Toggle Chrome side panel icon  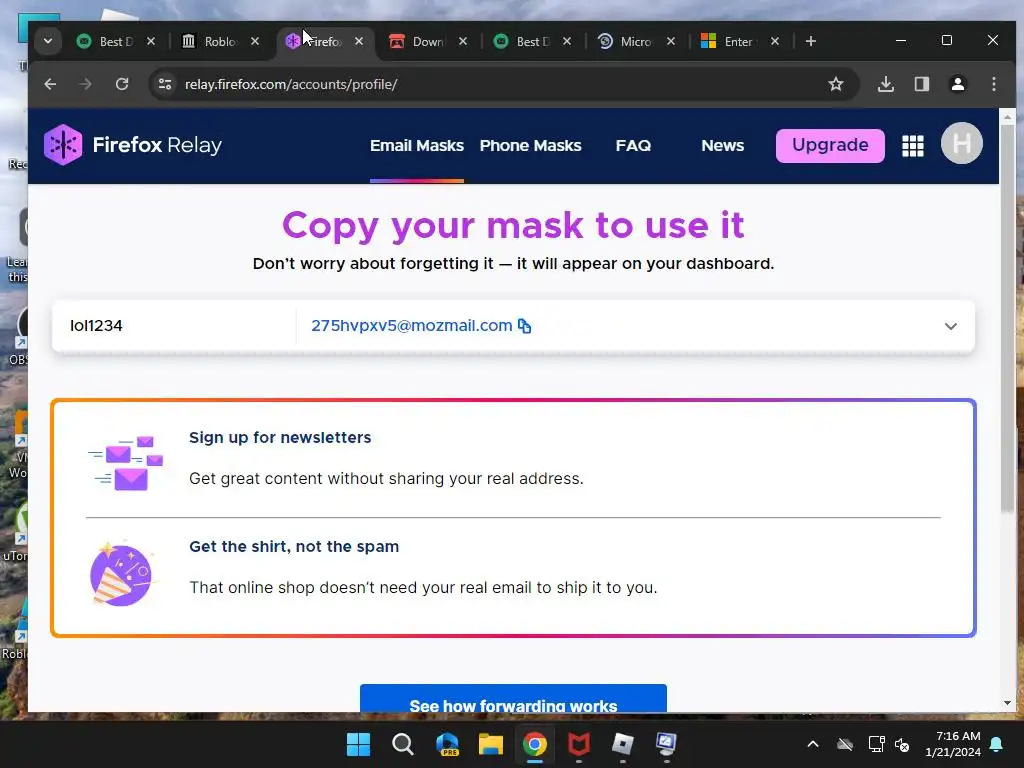tap(921, 84)
